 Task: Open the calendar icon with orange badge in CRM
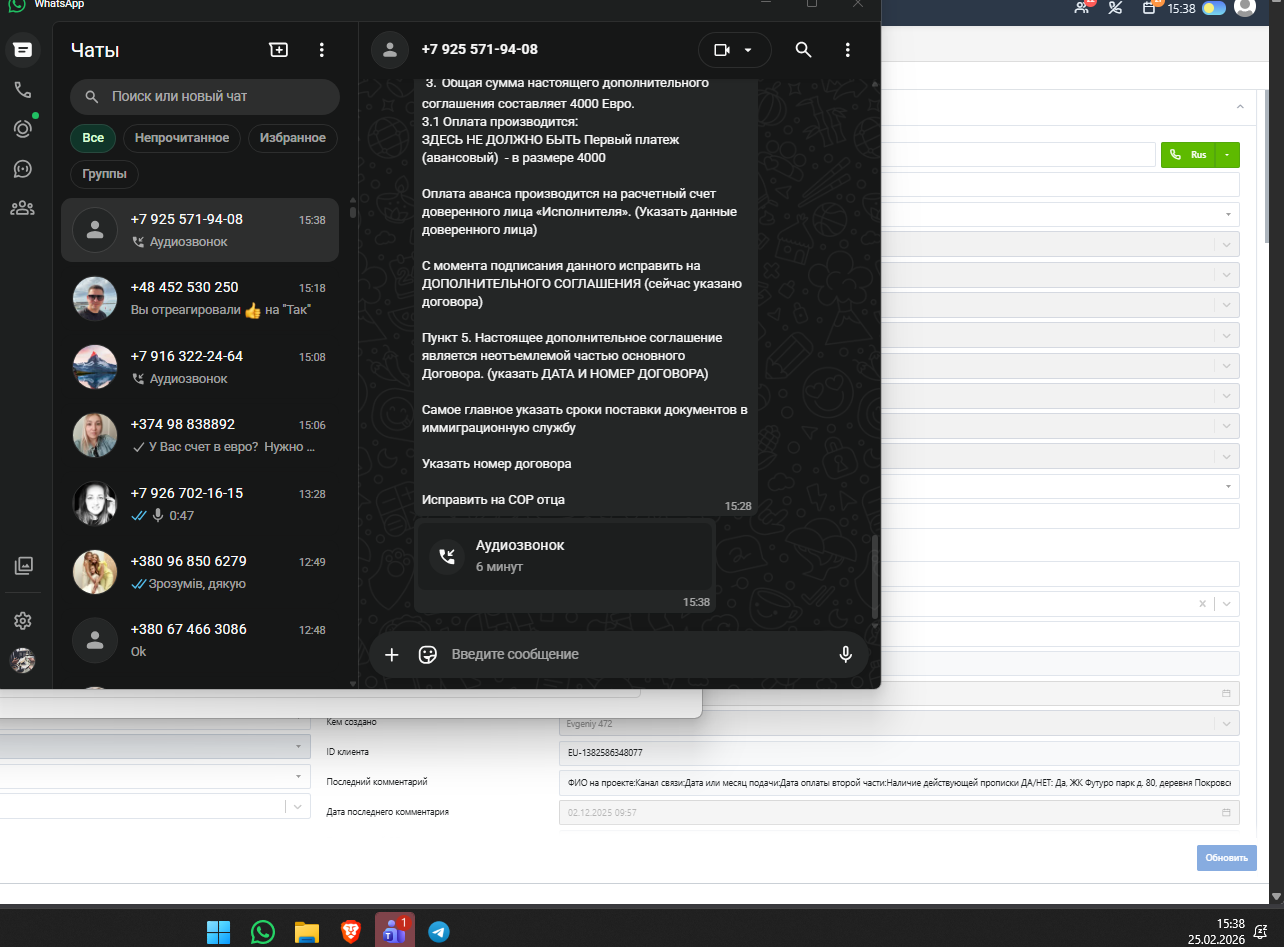tap(1151, 7)
